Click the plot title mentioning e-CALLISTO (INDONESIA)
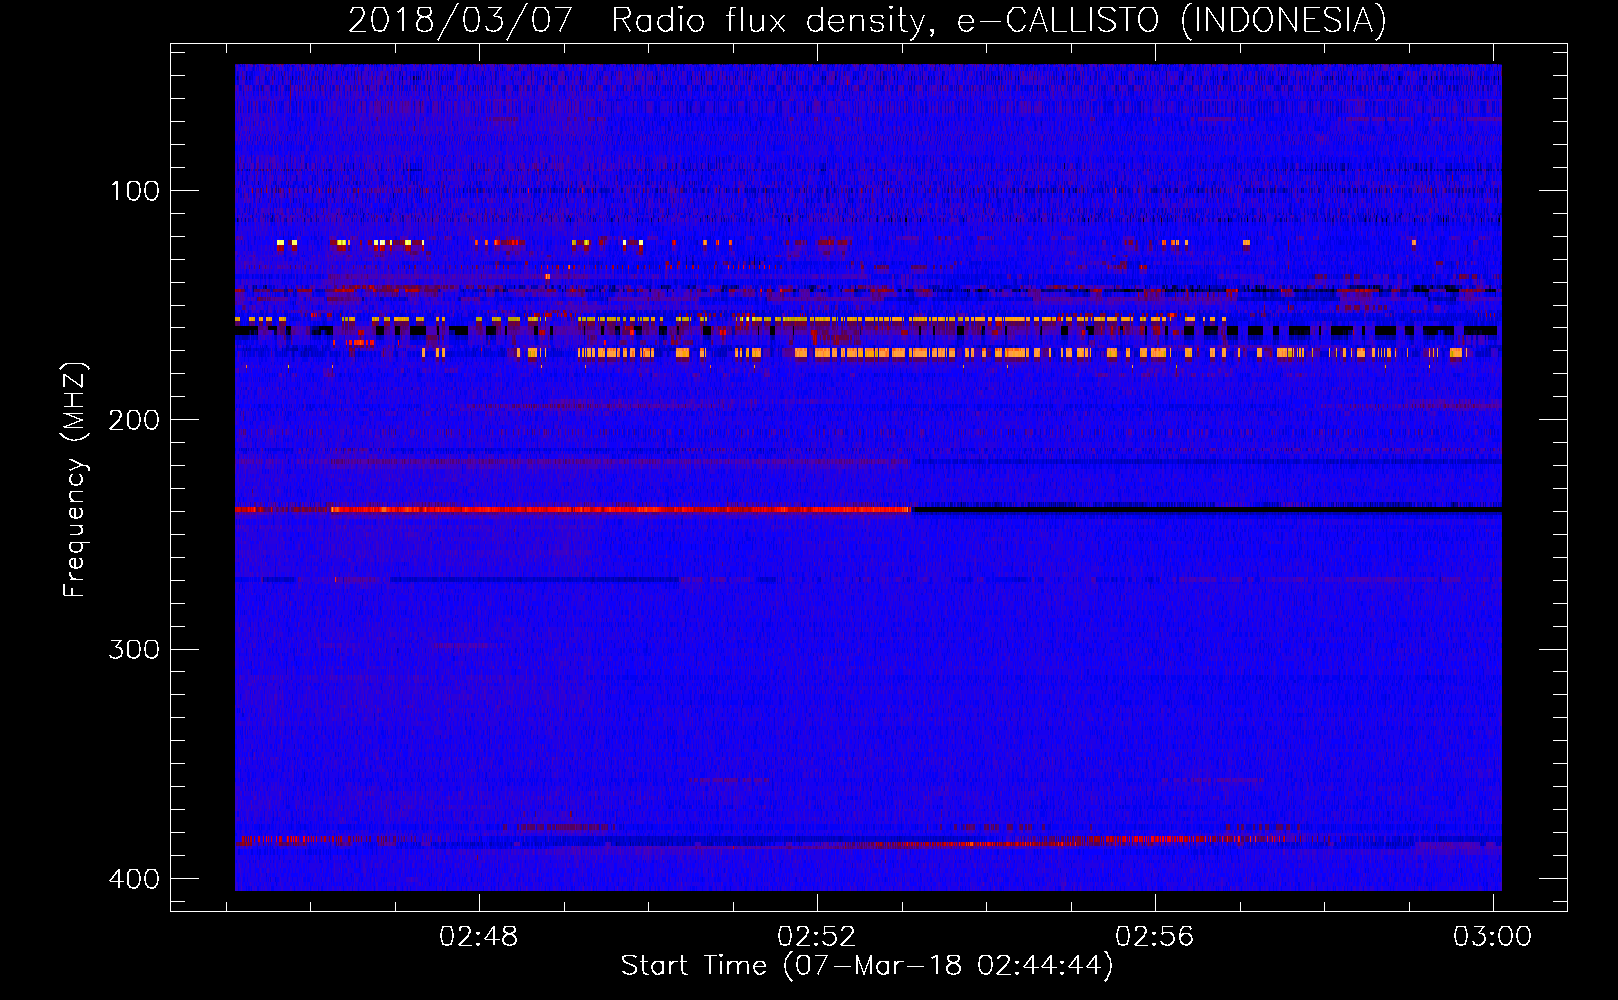The width and height of the screenshot is (1618, 1000). pos(867,20)
